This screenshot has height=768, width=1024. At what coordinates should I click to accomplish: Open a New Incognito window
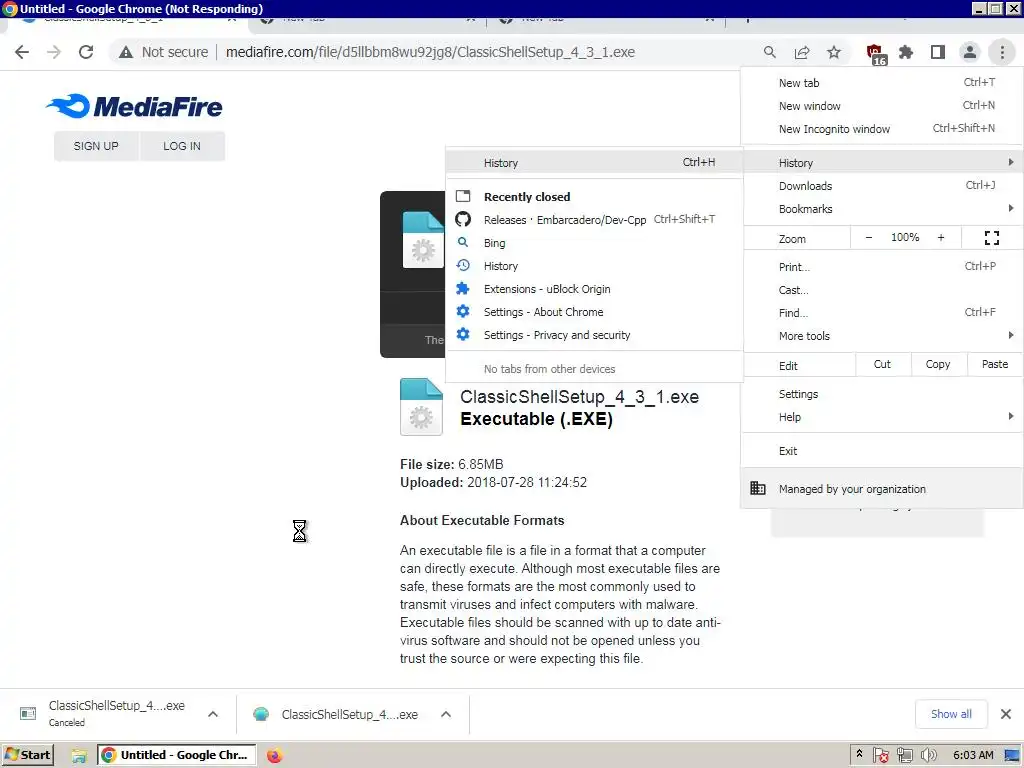click(x=882, y=129)
